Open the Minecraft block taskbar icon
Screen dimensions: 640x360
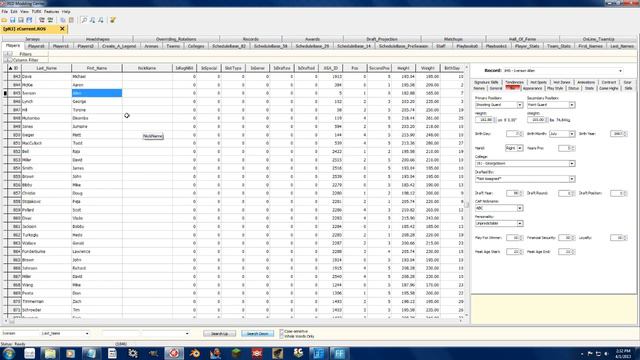[x=236, y=353]
